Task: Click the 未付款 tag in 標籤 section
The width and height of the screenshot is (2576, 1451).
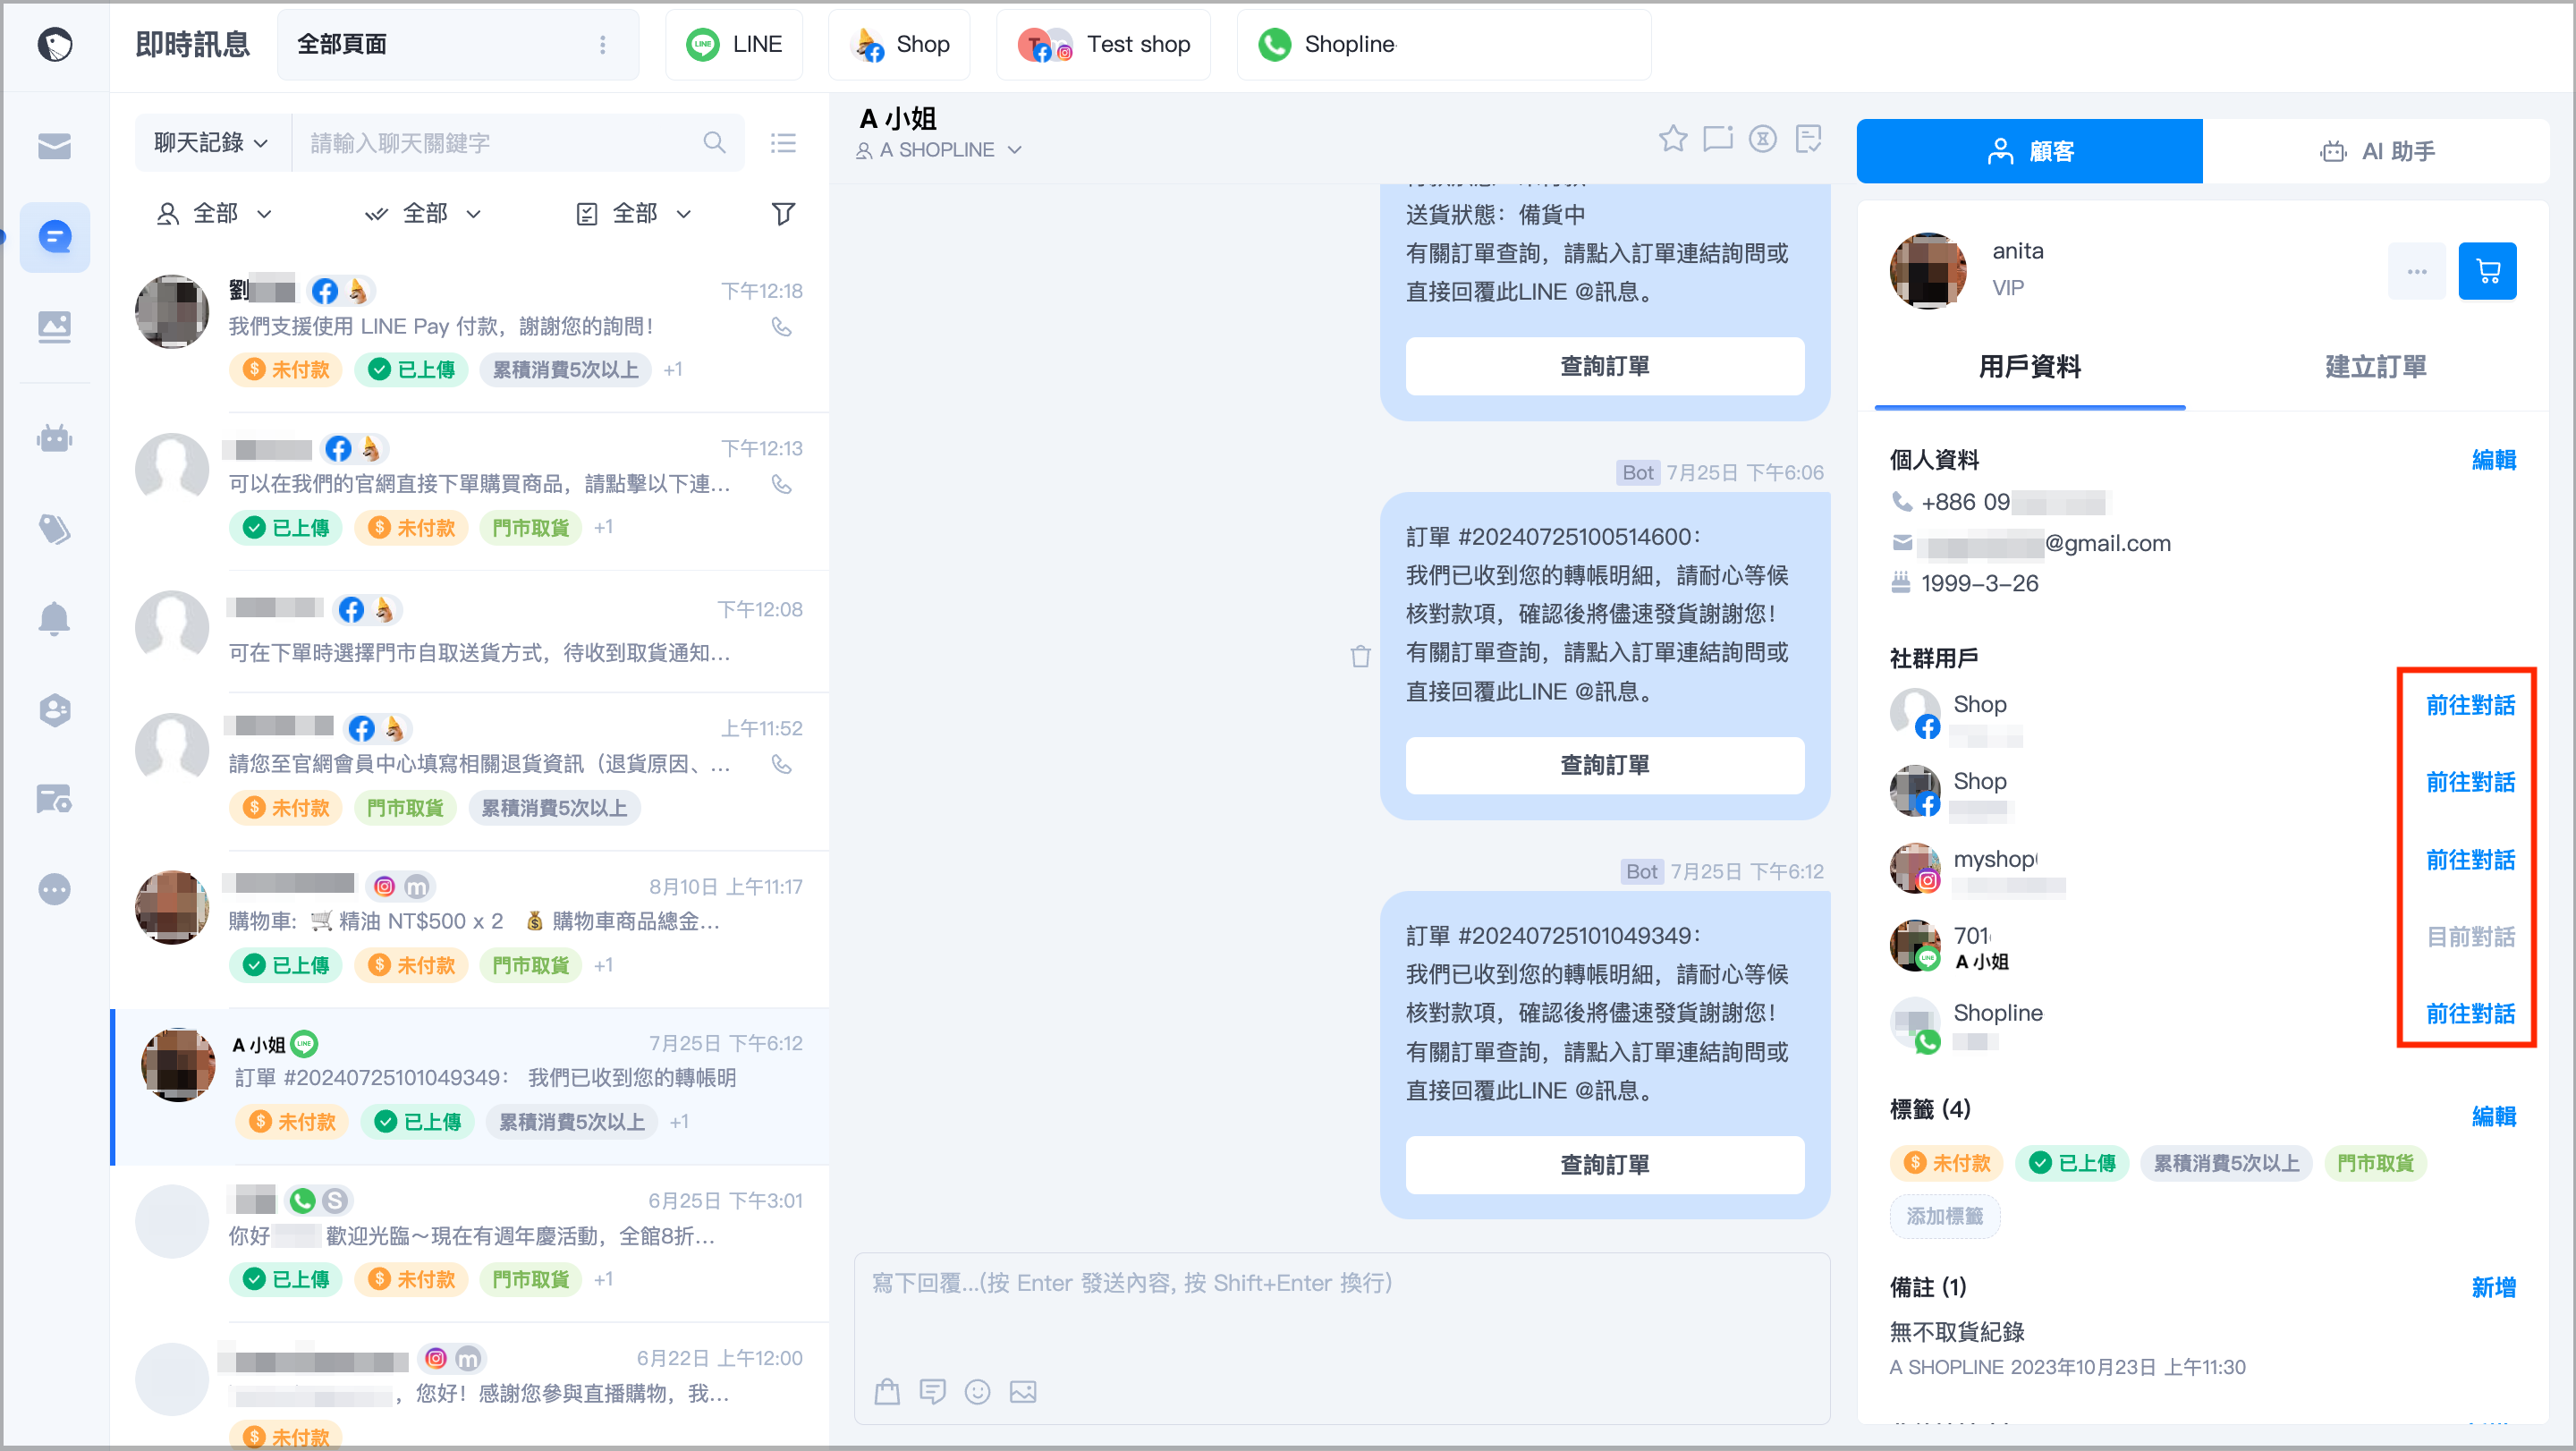Action: click(1946, 1163)
